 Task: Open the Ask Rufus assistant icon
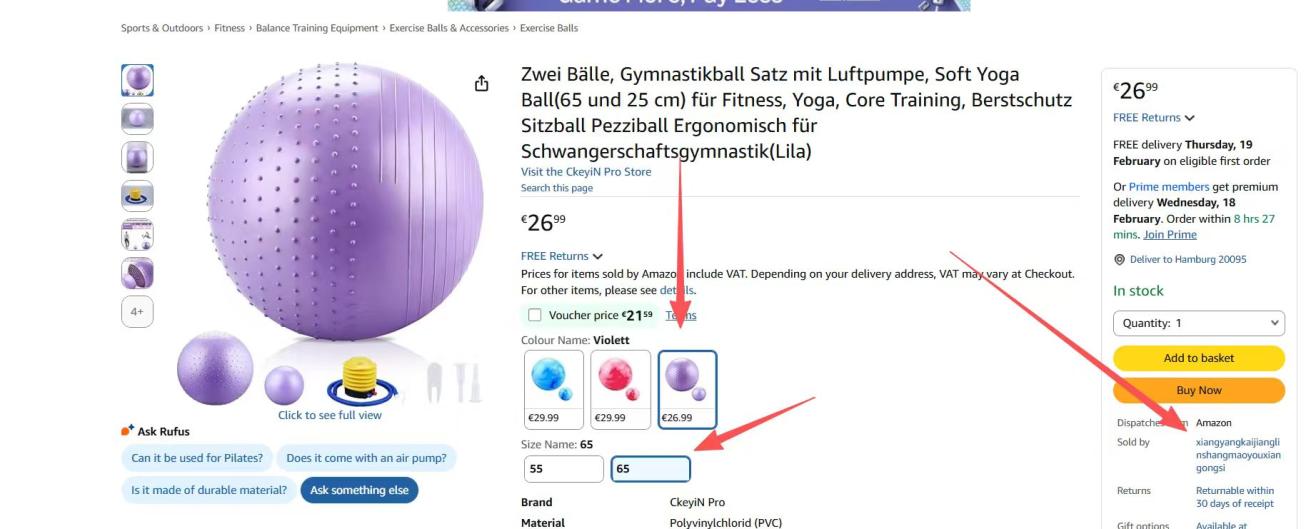click(127, 431)
